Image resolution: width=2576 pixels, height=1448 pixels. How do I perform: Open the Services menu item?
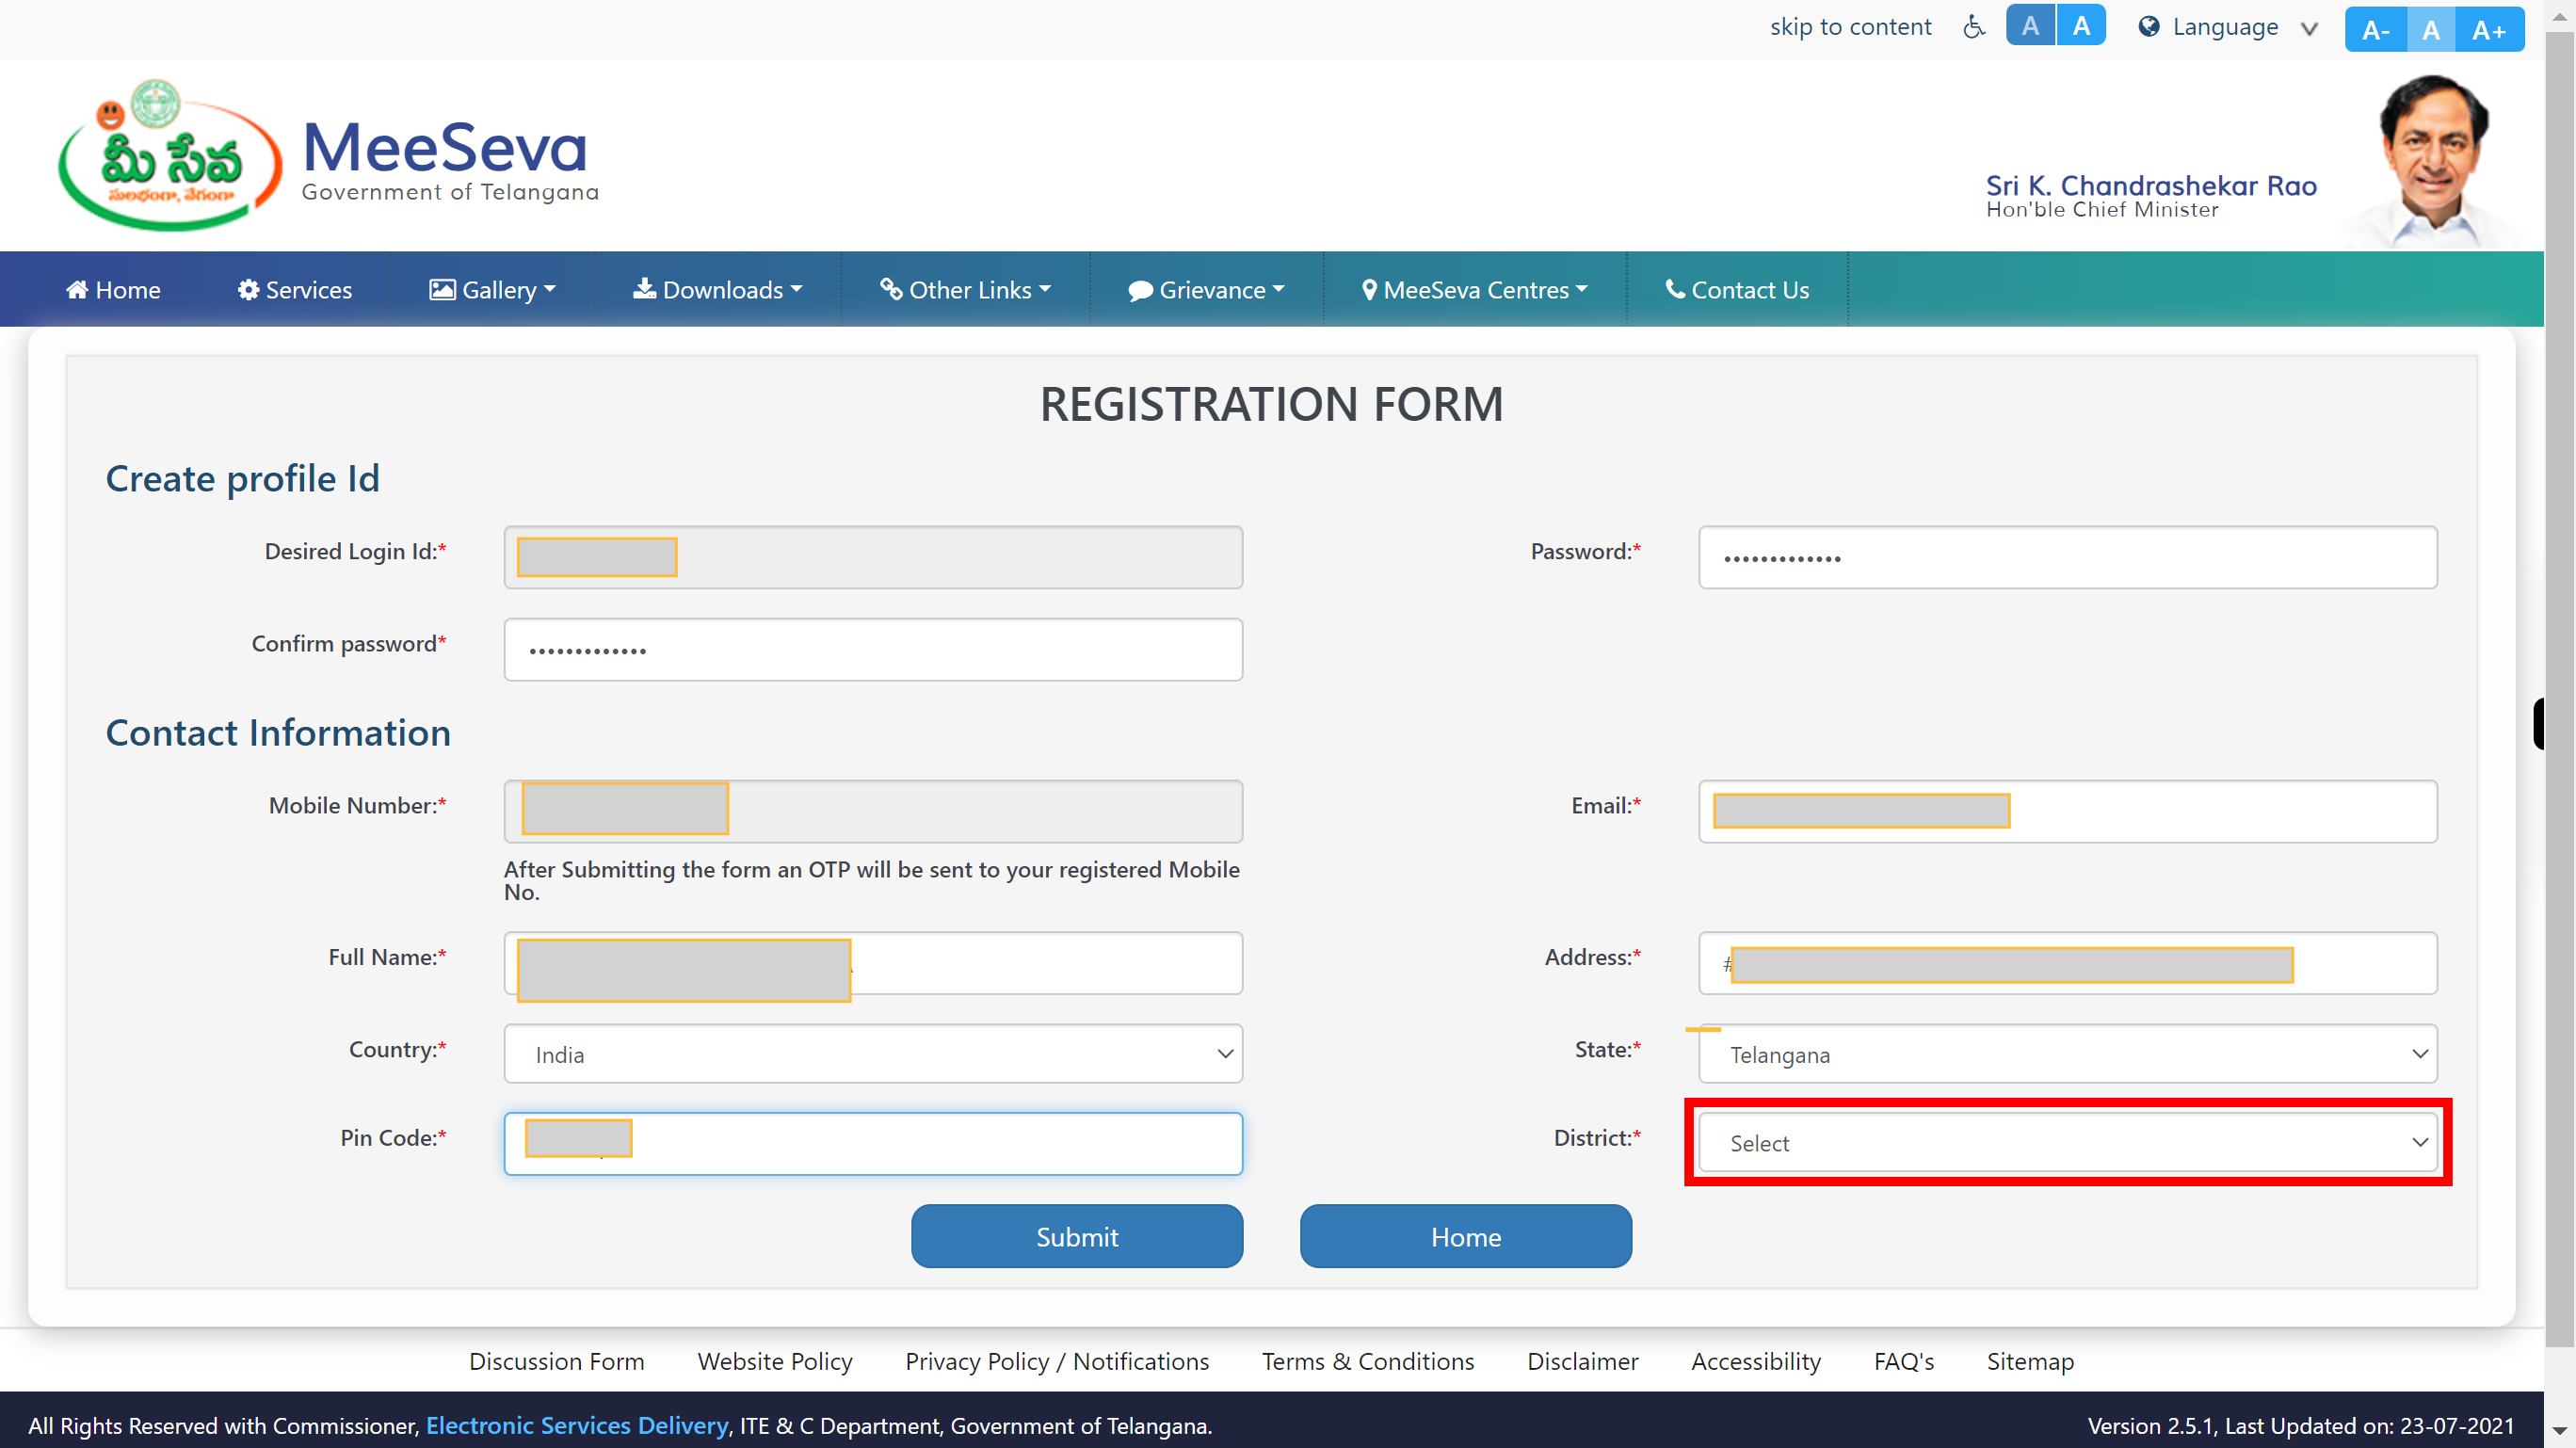click(x=295, y=290)
